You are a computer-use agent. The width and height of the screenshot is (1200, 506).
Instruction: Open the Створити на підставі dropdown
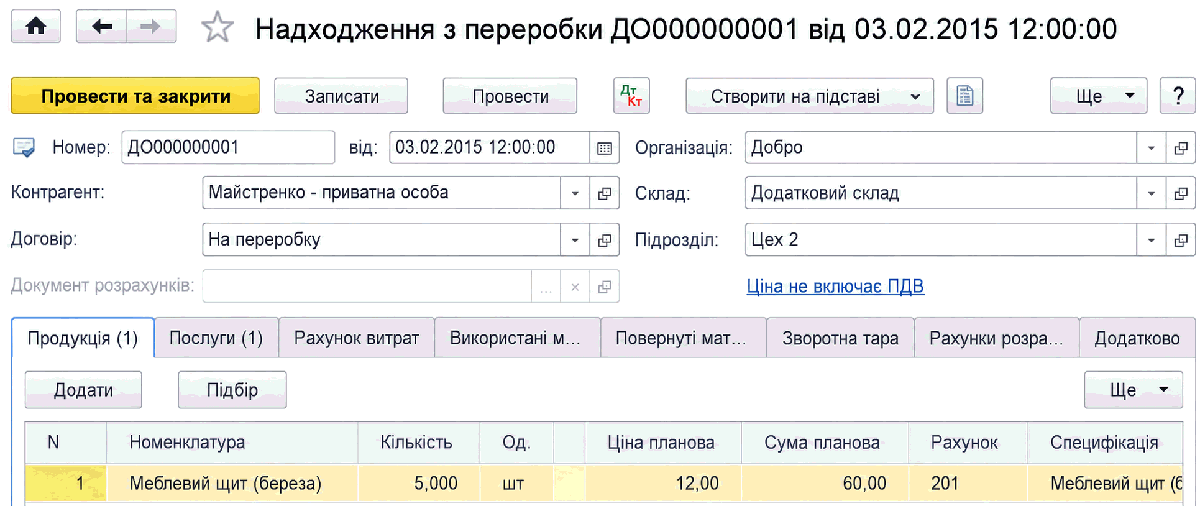809,96
